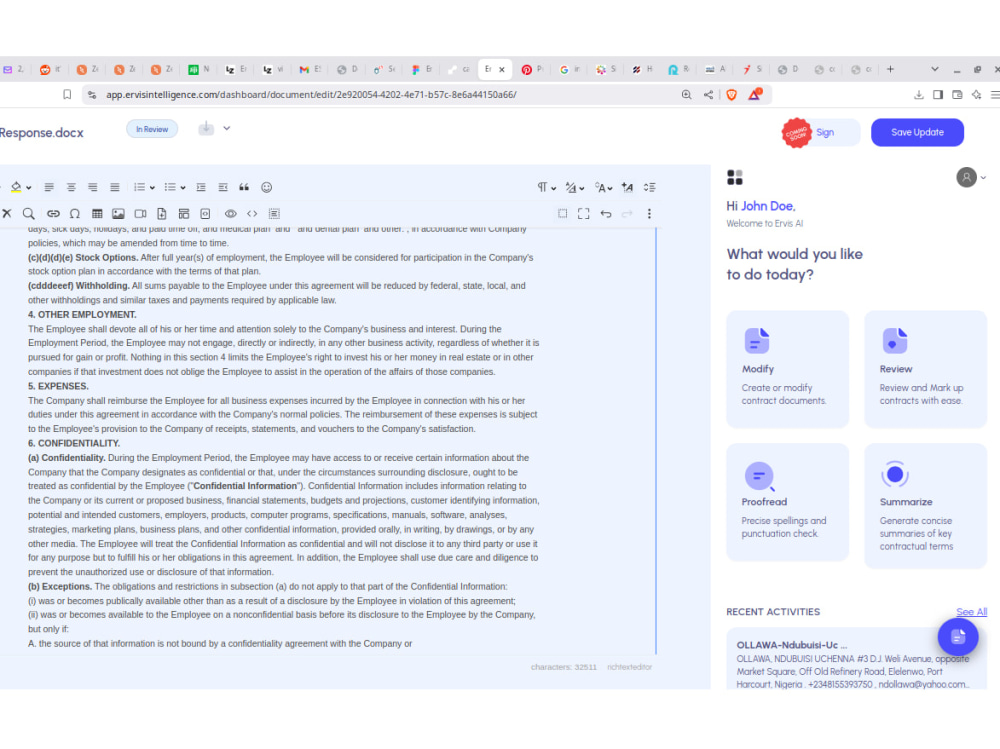
Task: Expand the profile menu chevron
Action: 983,178
